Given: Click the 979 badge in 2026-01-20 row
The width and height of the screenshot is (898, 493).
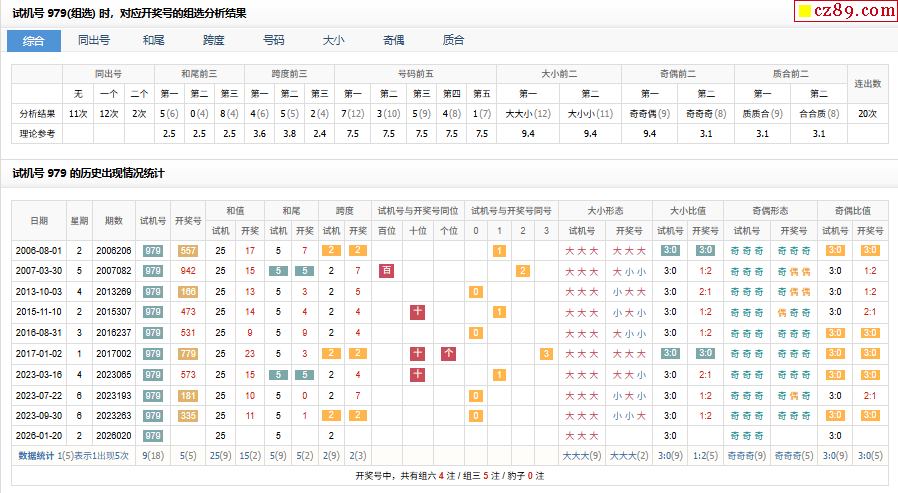Looking at the screenshot, I should click(153, 436).
